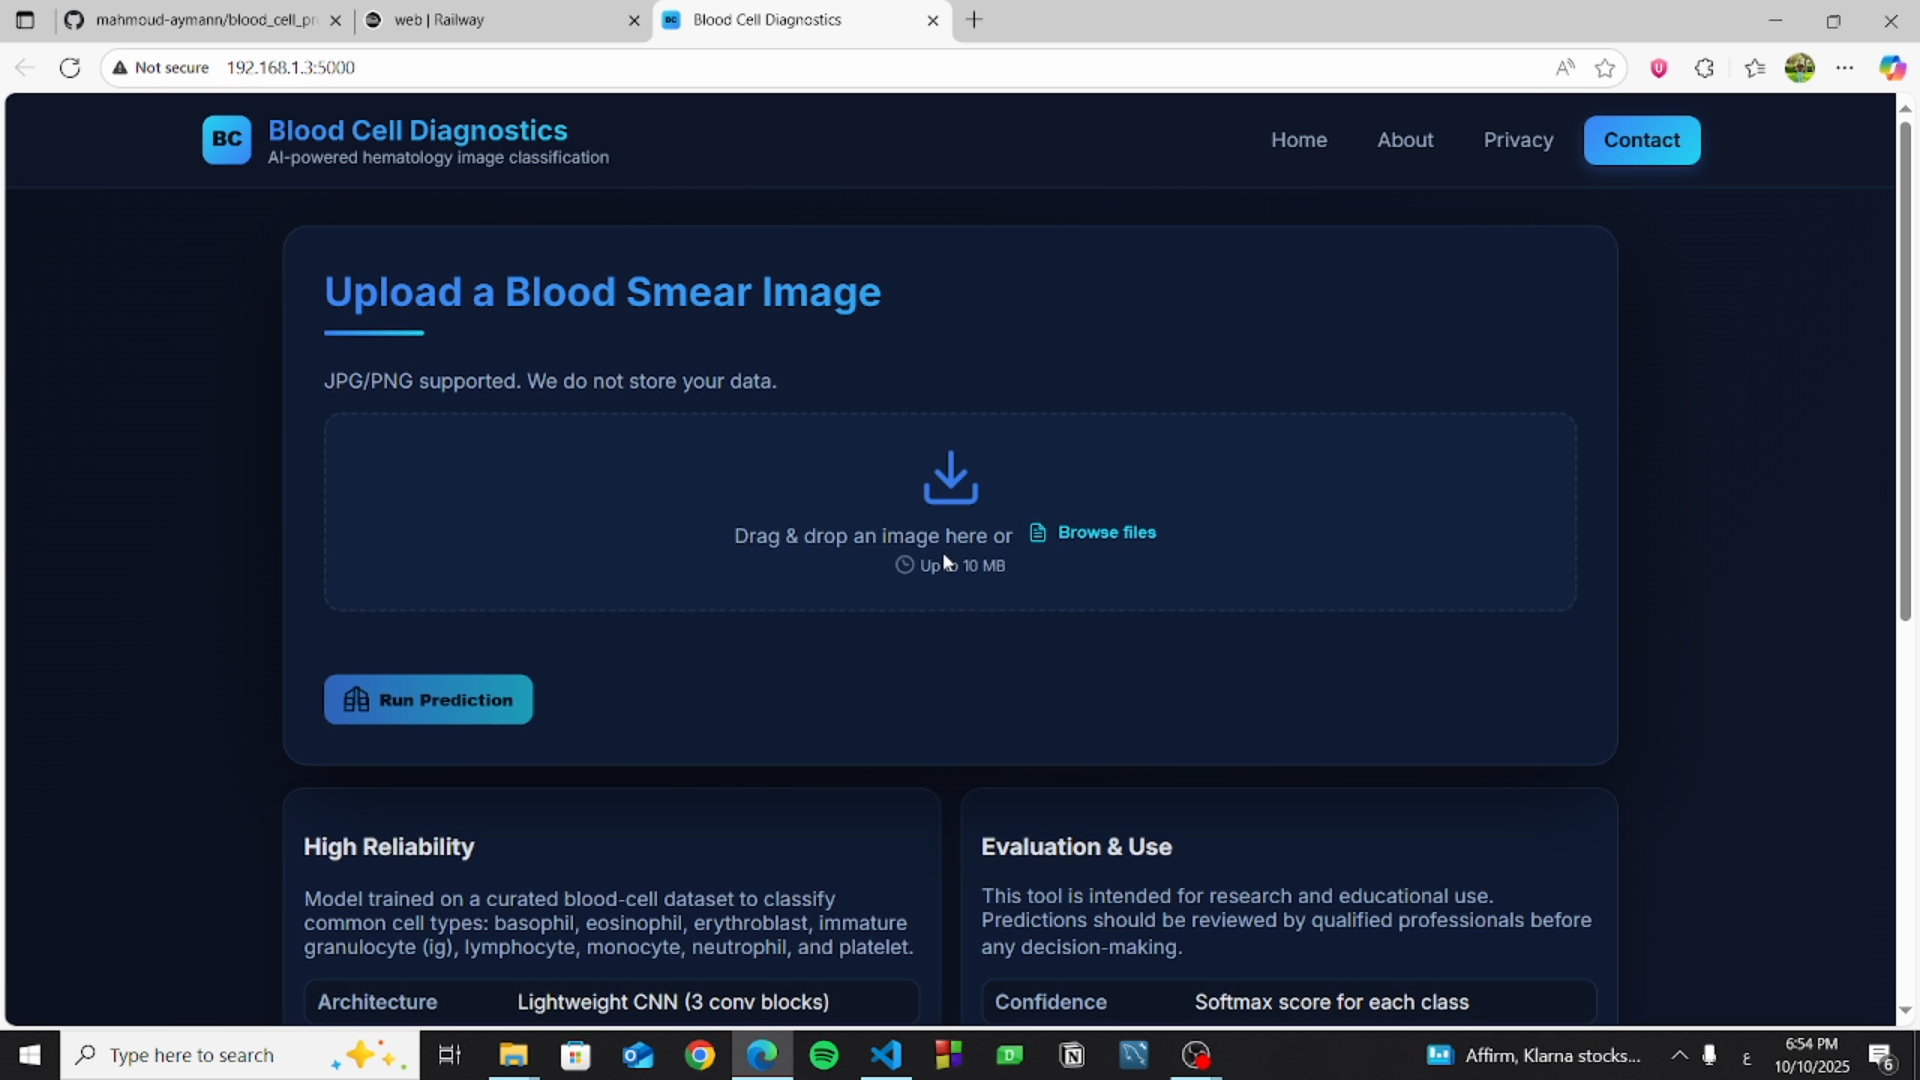Viewport: 1920px width, 1080px height.
Task: Open the About page from navigation
Action: [1405, 140]
